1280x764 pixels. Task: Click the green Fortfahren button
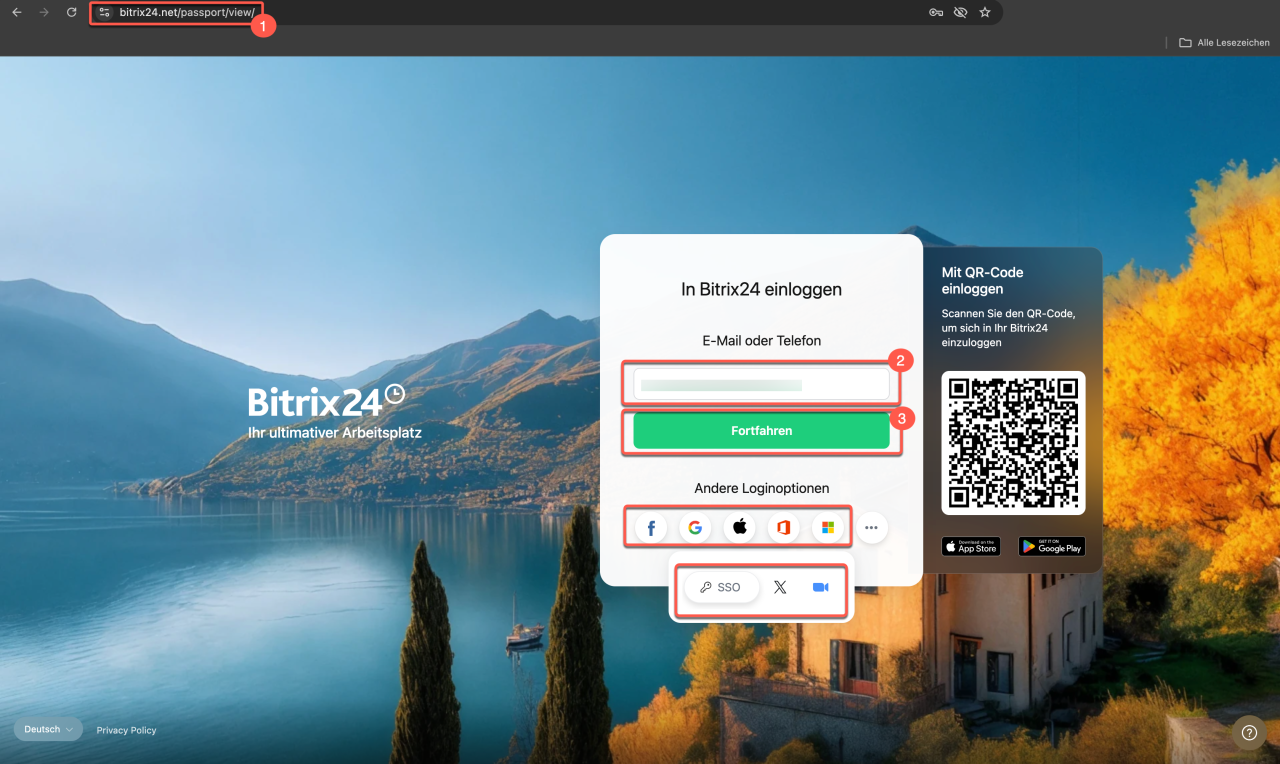(x=761, y=431)
